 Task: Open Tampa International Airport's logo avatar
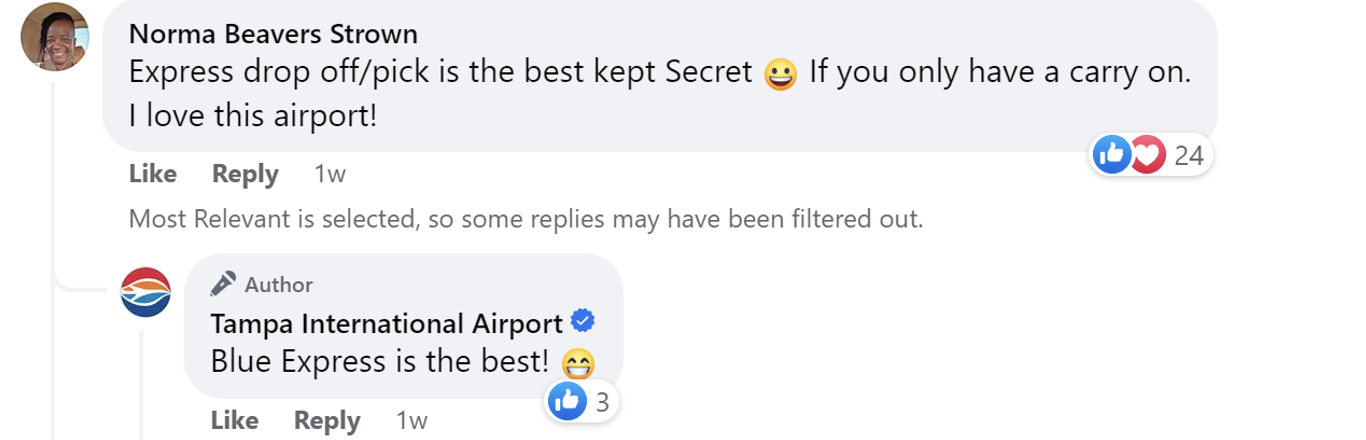point(145,293)
